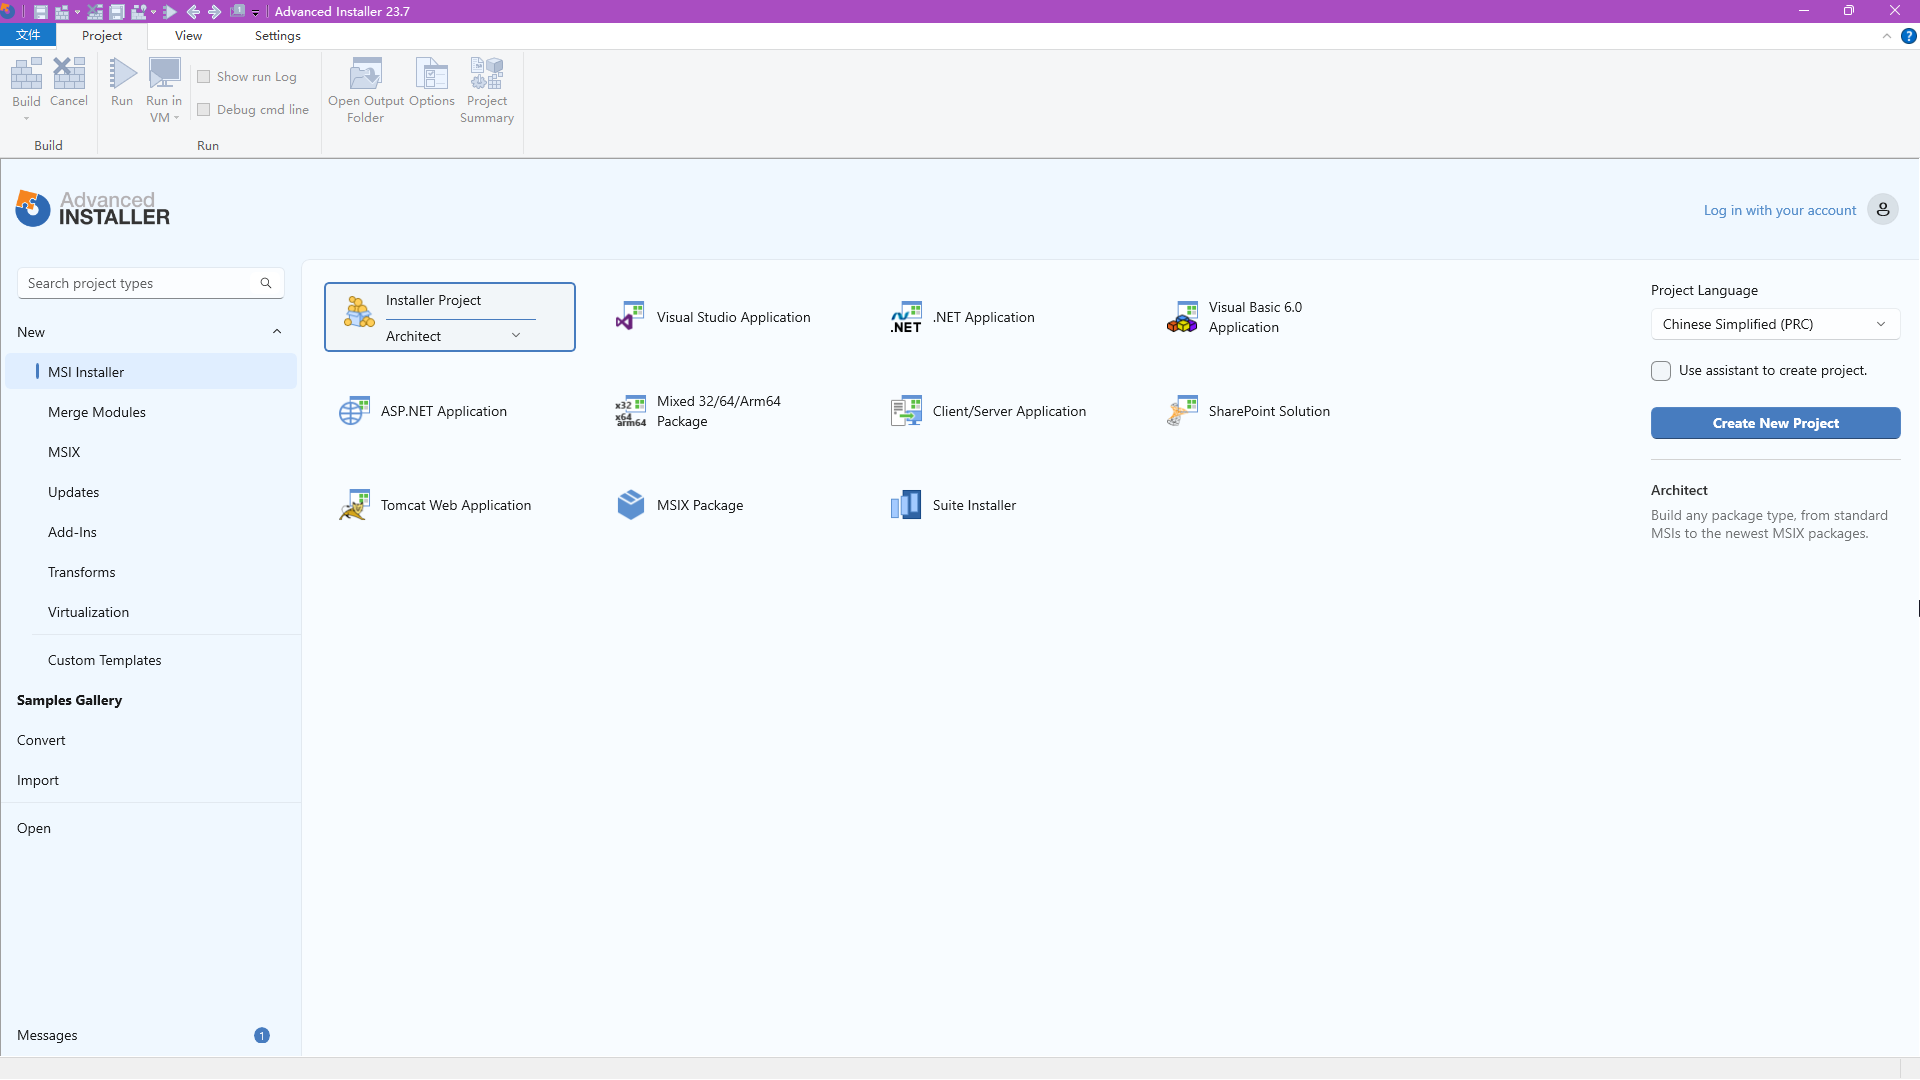The width and height of the screenshot is (1920, 1080).
Task: Click the Back arrow in the title bar
Action: (x=193, y=12)
